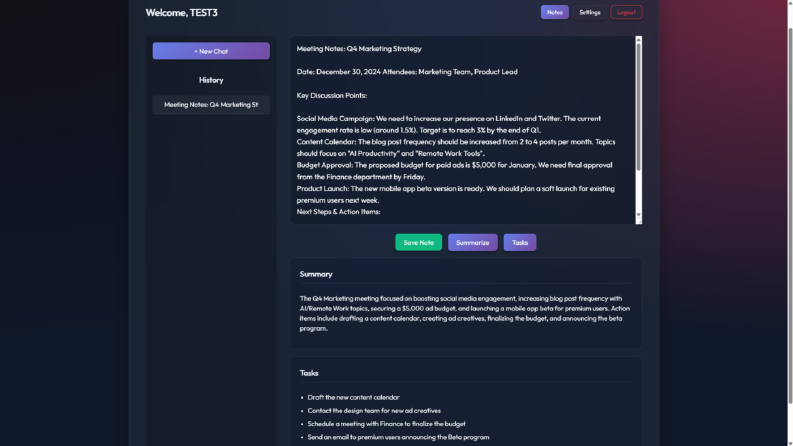Image resolution: width=793 pixels, height=446 pixels.
Task: Click the 'Content Calendar' paragraph text
Action: (x=456, y=148)
